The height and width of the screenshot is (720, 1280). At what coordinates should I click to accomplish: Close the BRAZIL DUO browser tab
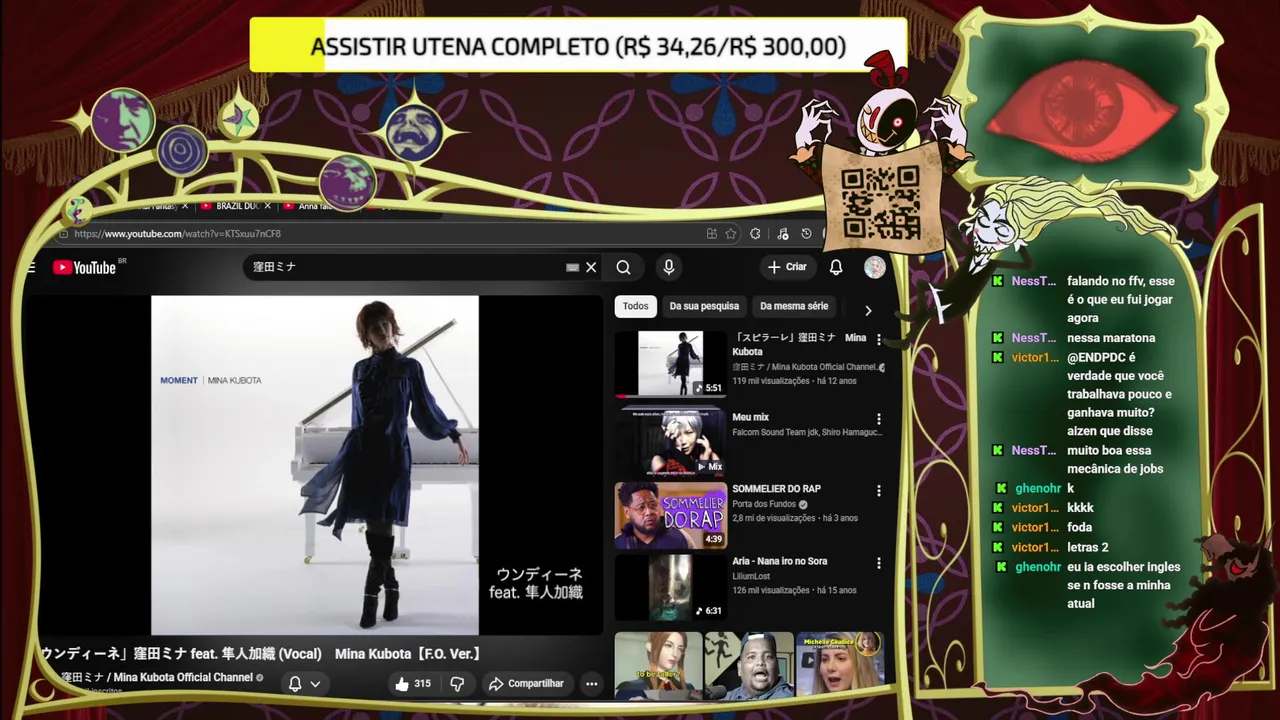[x=267, y=206]
